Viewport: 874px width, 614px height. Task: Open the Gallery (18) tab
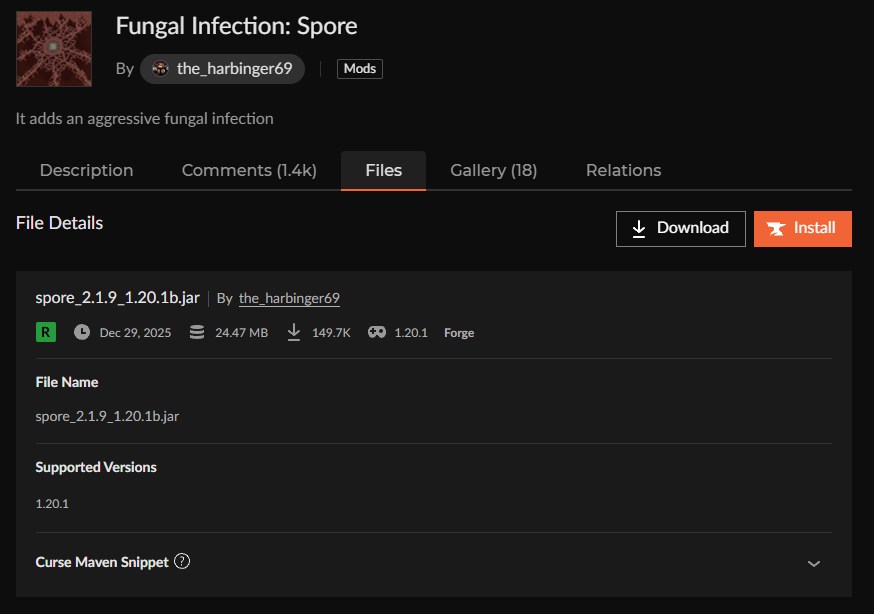pyautogui.click(x=493, y=170)
